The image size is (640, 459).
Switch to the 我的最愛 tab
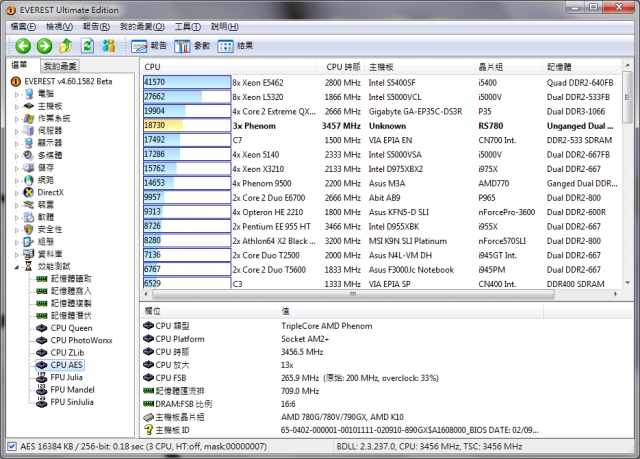[60, 66]
